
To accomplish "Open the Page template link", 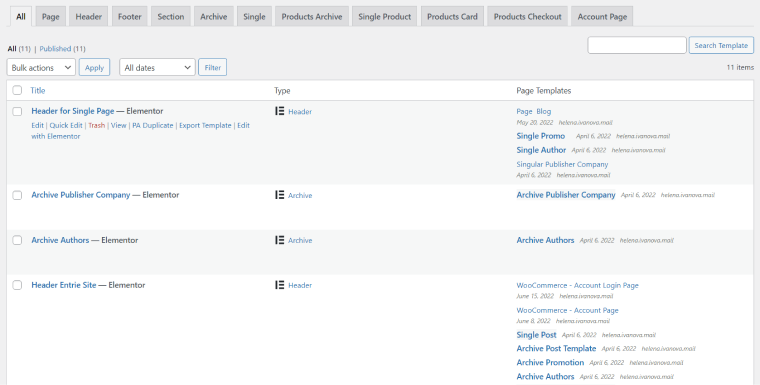I will 524,112.
